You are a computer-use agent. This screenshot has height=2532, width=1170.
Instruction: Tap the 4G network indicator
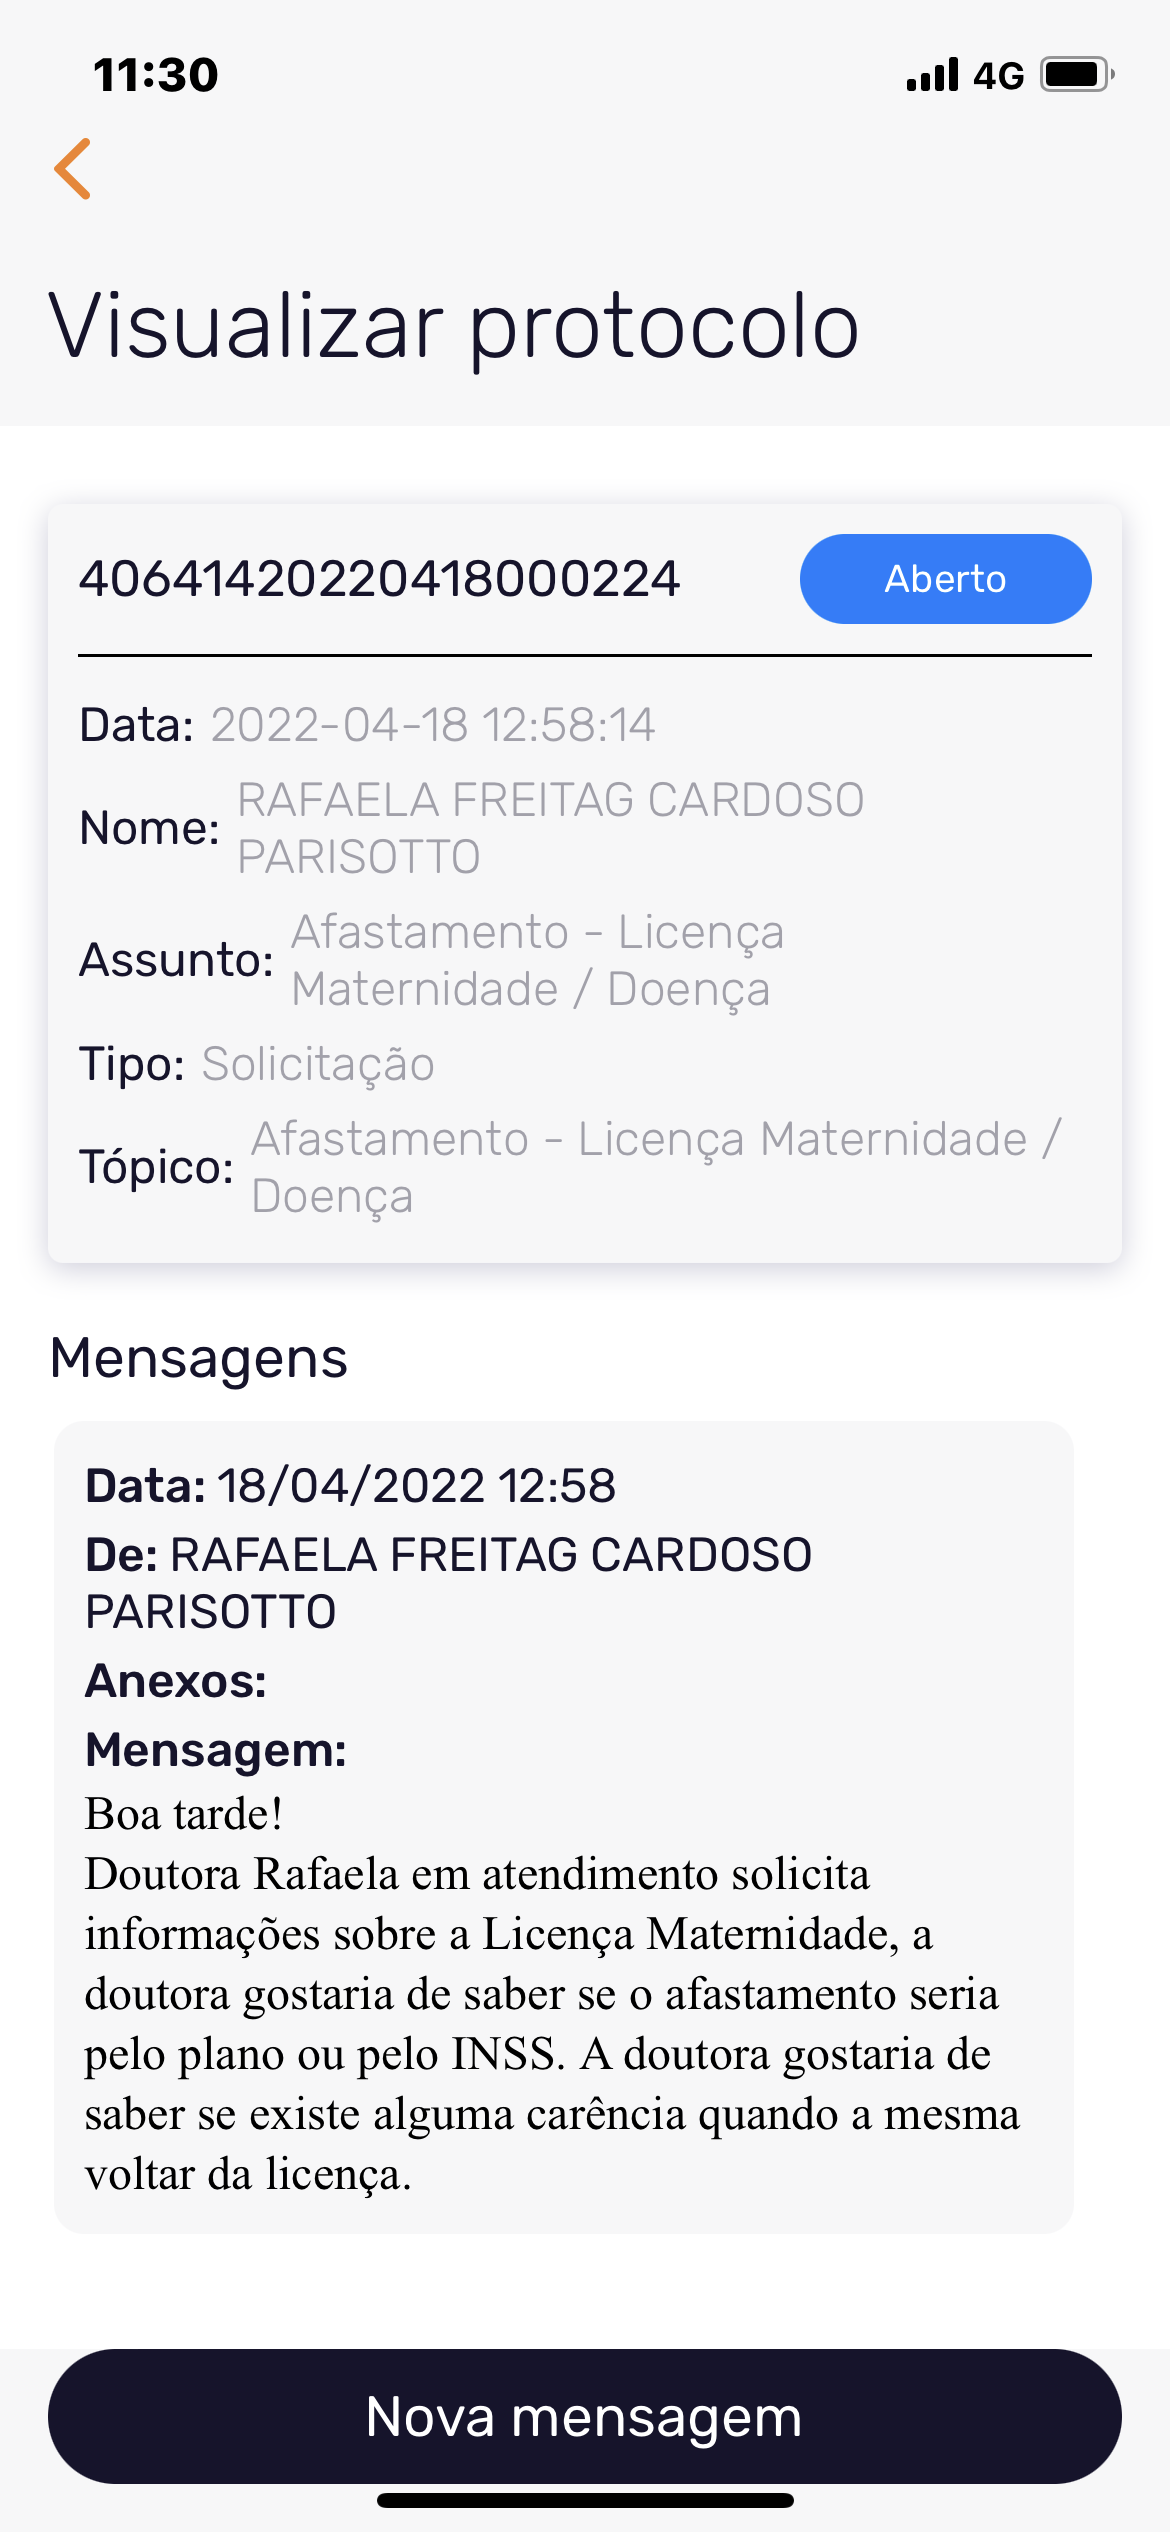click(x=999, y=76)
